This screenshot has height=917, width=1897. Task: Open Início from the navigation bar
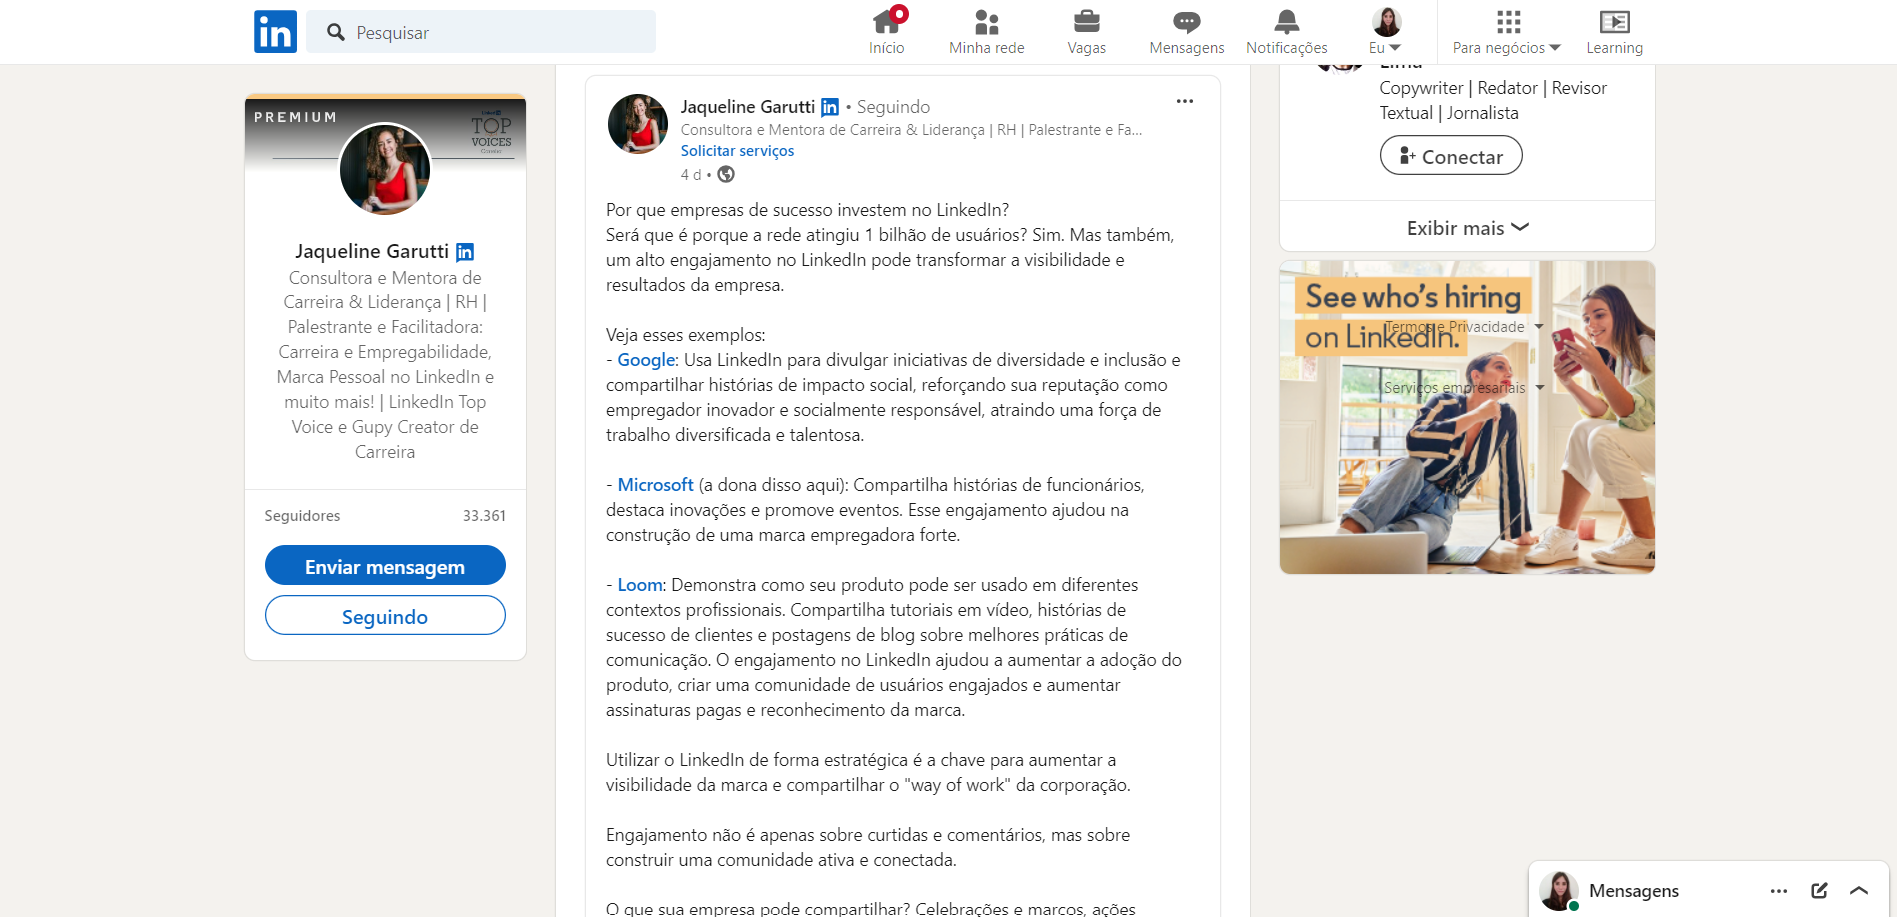(887, 32)
